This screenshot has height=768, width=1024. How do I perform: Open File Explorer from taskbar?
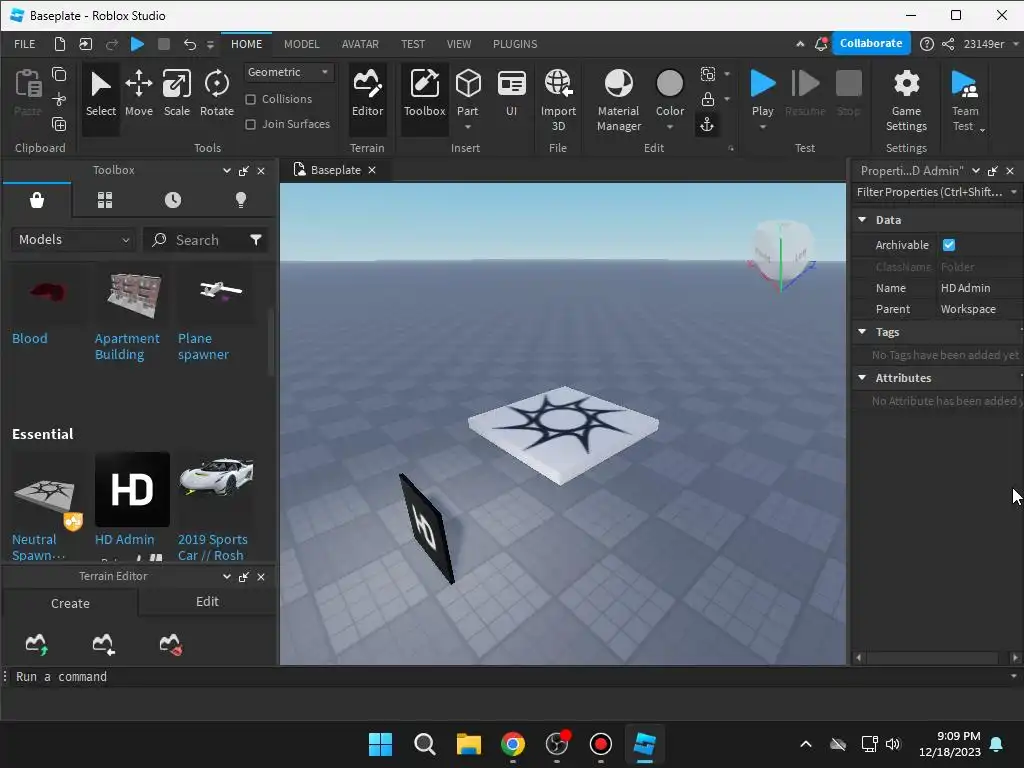[468, 744]
